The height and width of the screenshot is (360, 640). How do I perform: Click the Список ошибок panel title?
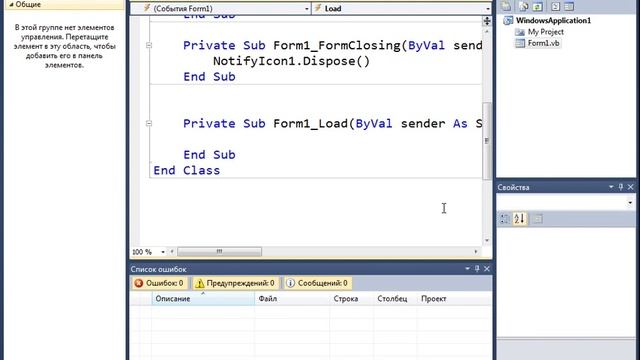pos(158,269)
